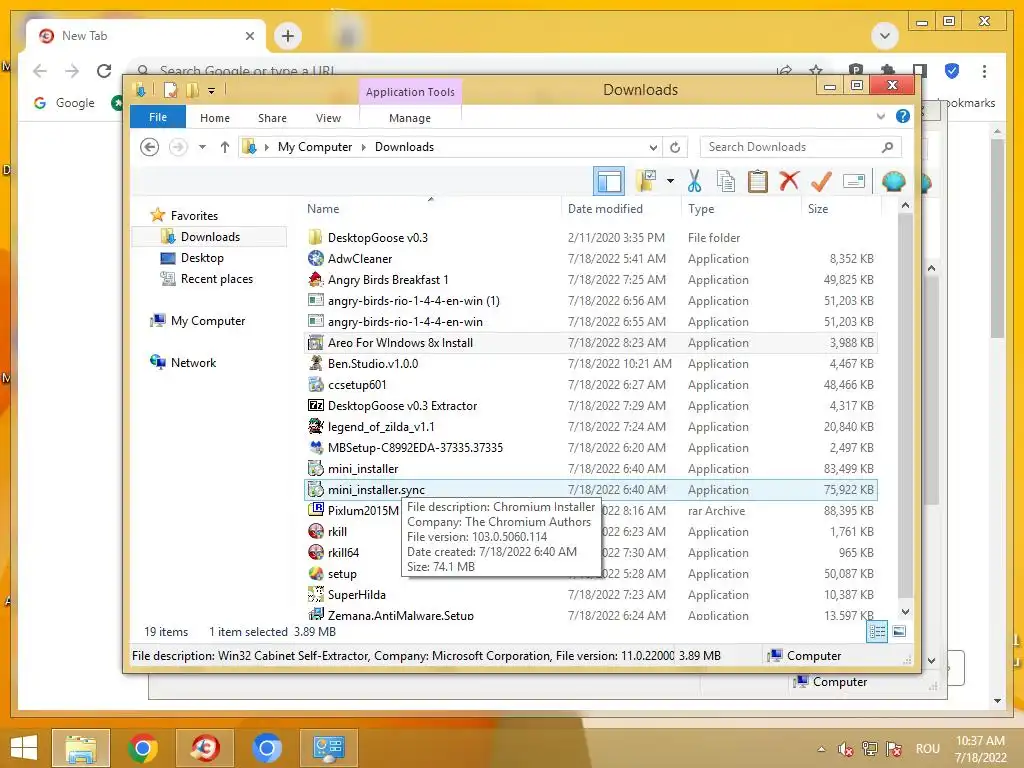Open the Explorer Help question mark icon
This screenshot has width=1024, height=768.
(x=903, y=116)
